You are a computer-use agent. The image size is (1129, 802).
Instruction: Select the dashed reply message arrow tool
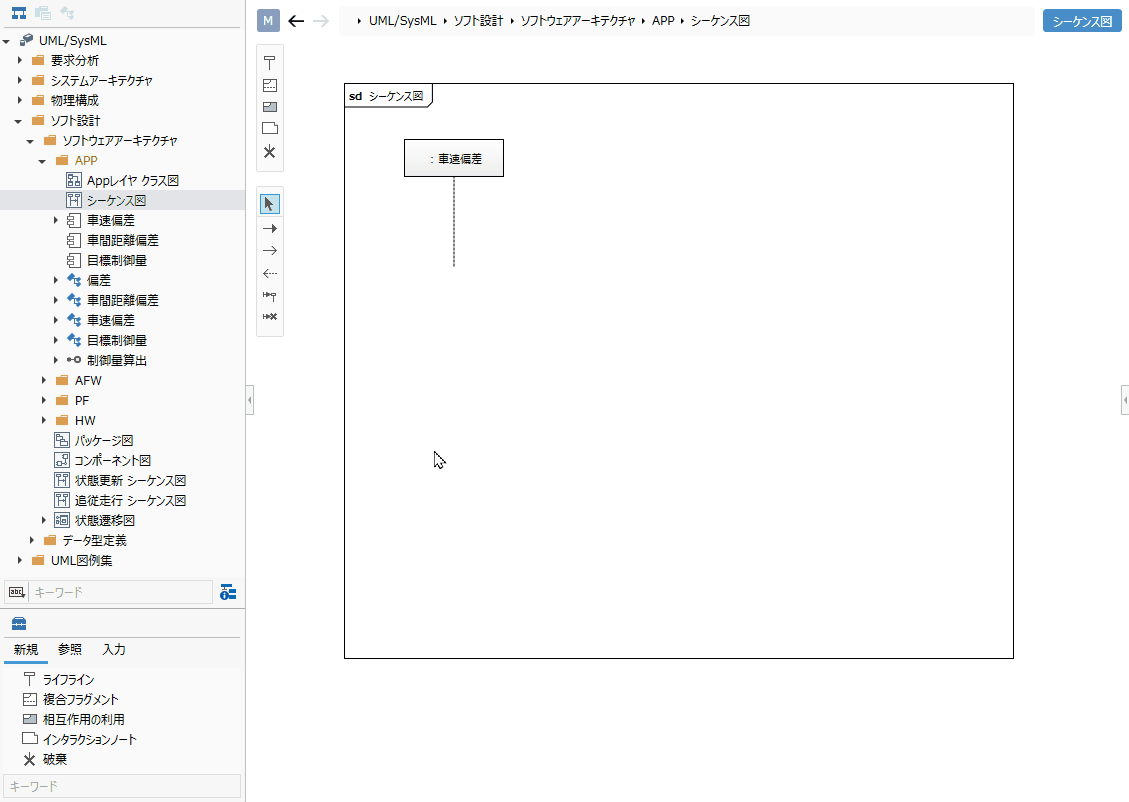coord(269,273)
